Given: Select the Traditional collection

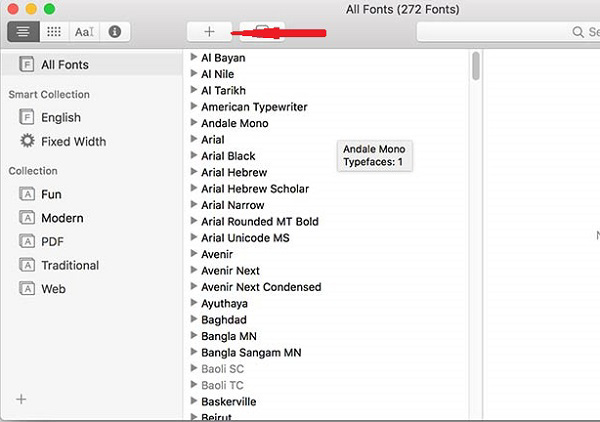Looking at the screenshot, I should pos(69,265).
